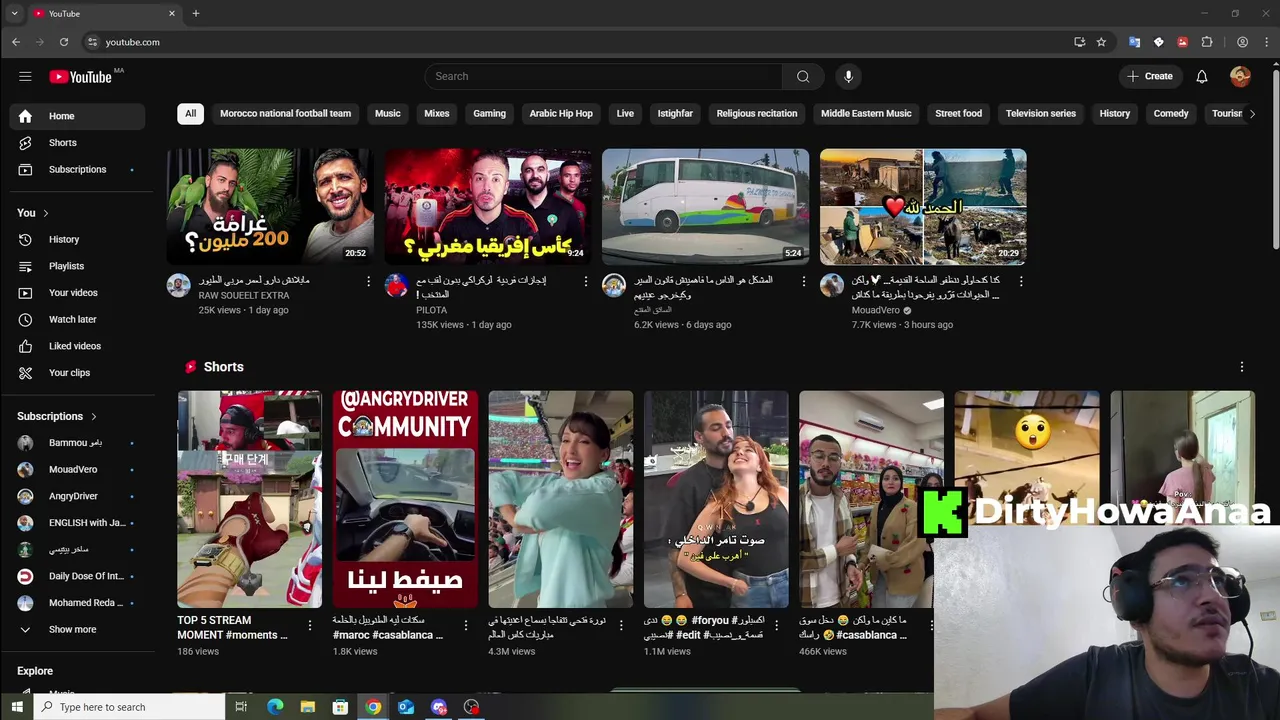Open Liked videos list

click(77, 346)
